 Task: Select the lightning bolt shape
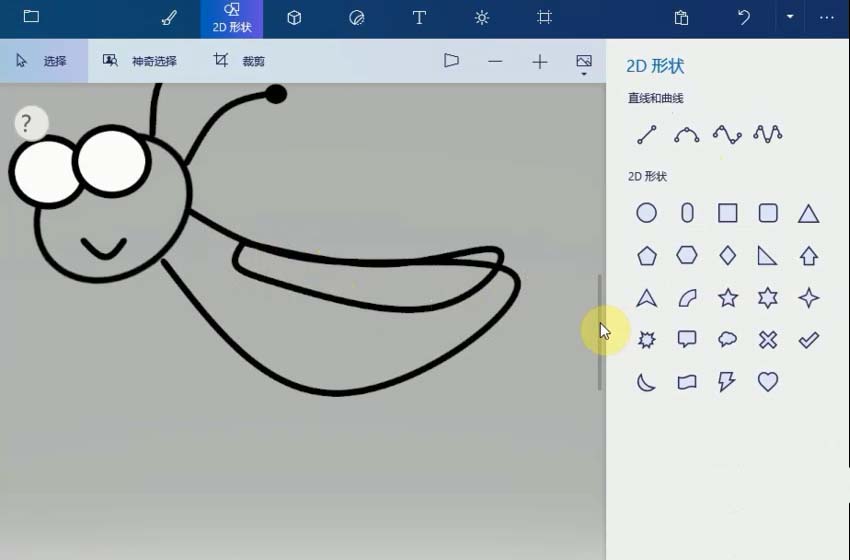pyautogui.click(x=726, y=382)
